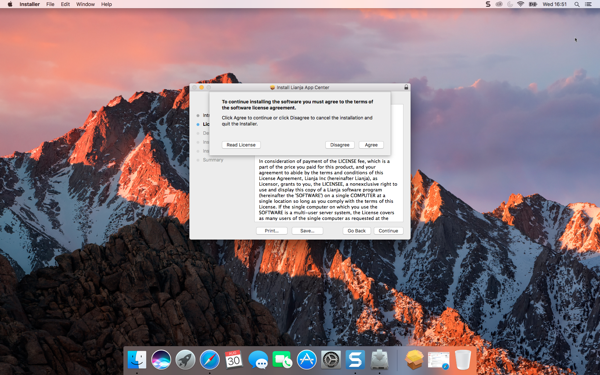Open the Edit menu
600x375 pixels.
65,4
